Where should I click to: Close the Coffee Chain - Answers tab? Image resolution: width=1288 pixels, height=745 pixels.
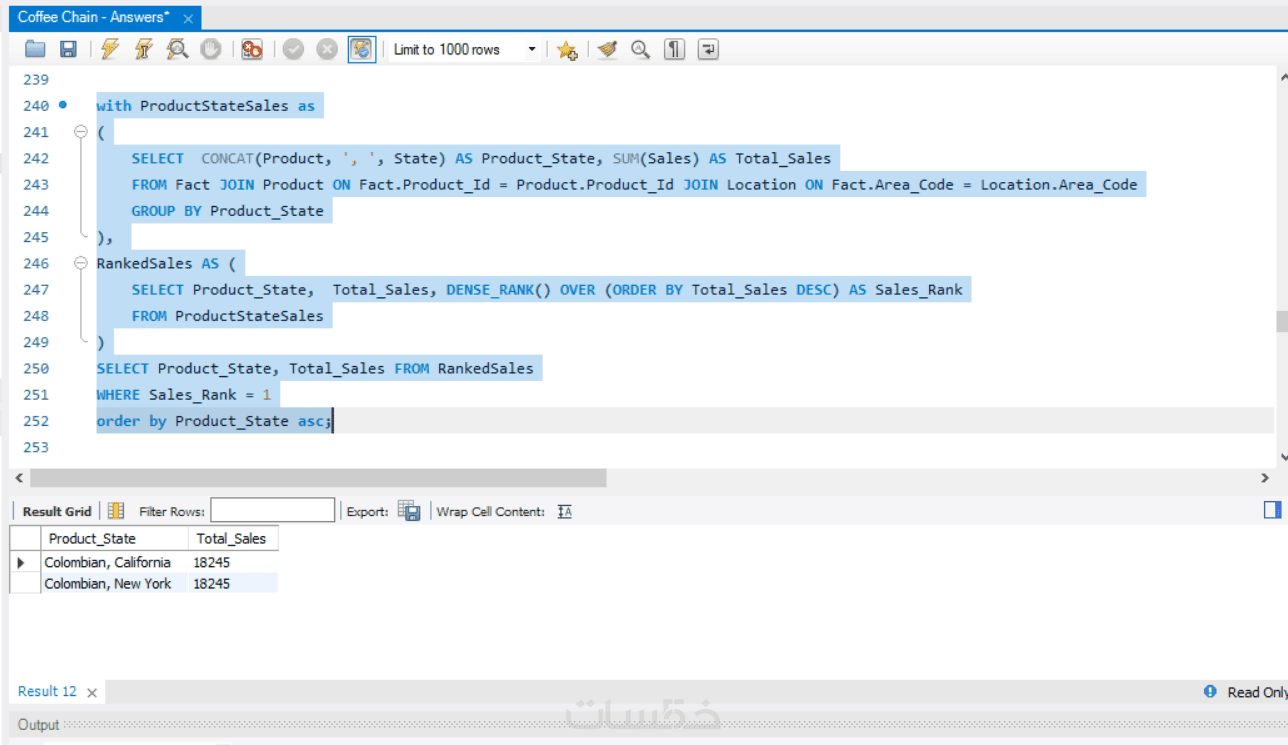coord(188,18)
